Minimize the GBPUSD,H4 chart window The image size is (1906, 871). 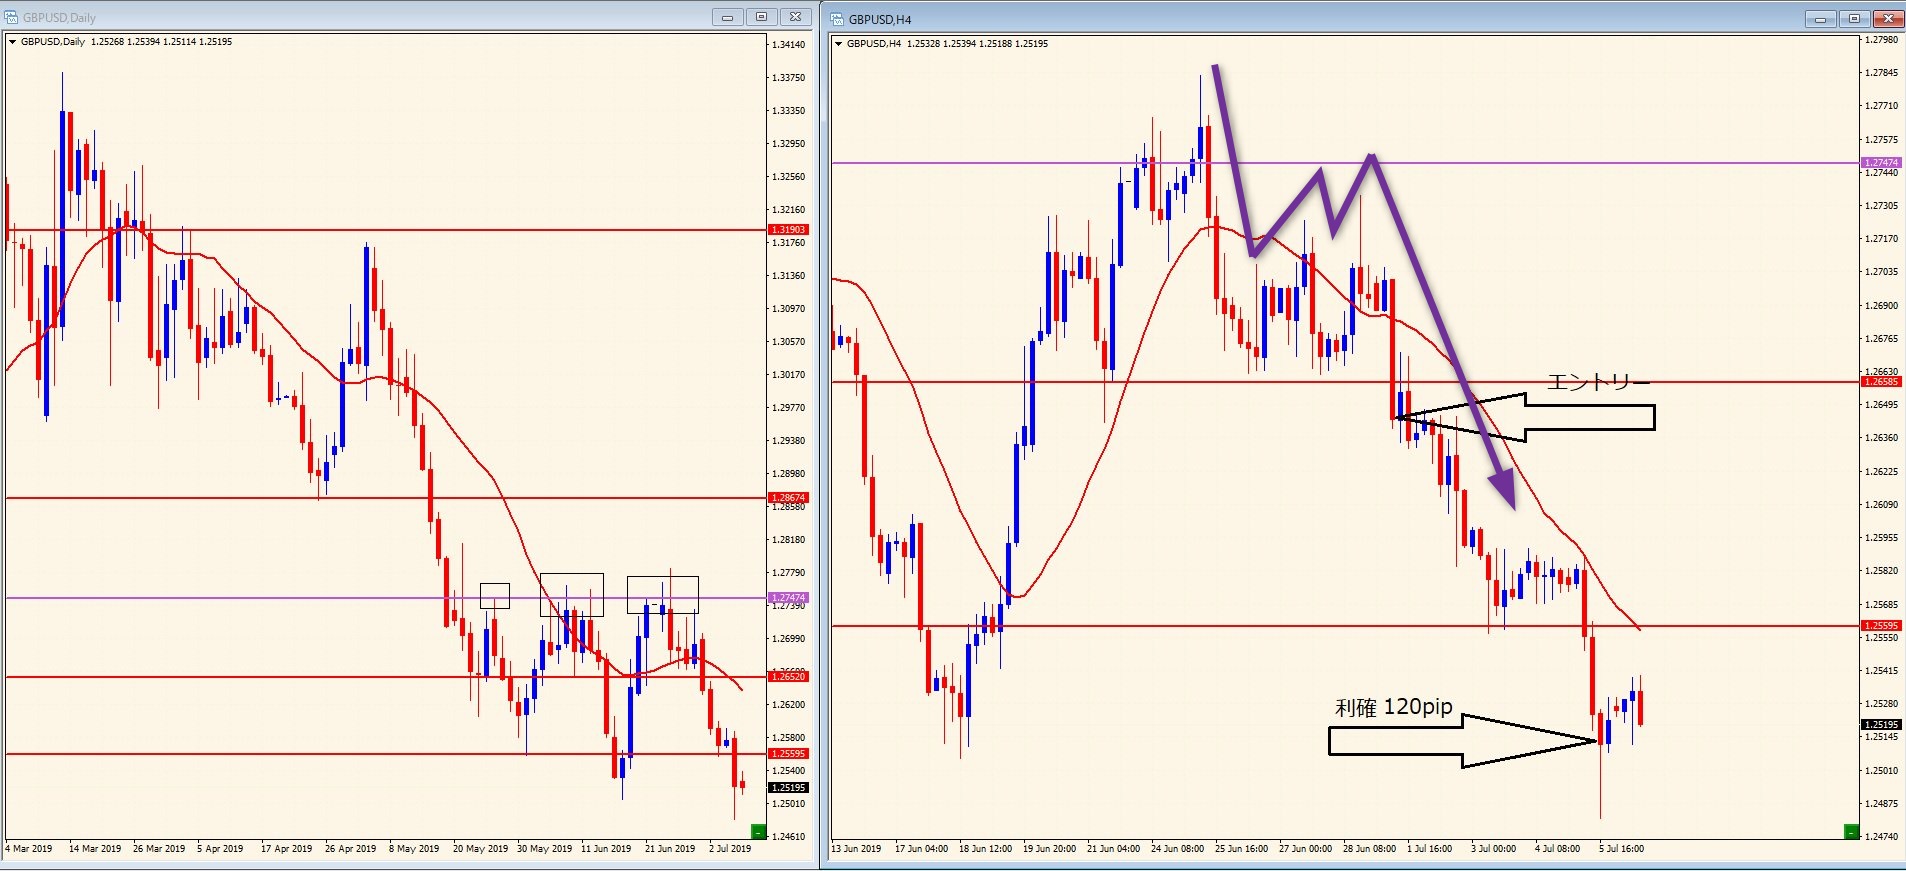click(x=1821, y=19)
